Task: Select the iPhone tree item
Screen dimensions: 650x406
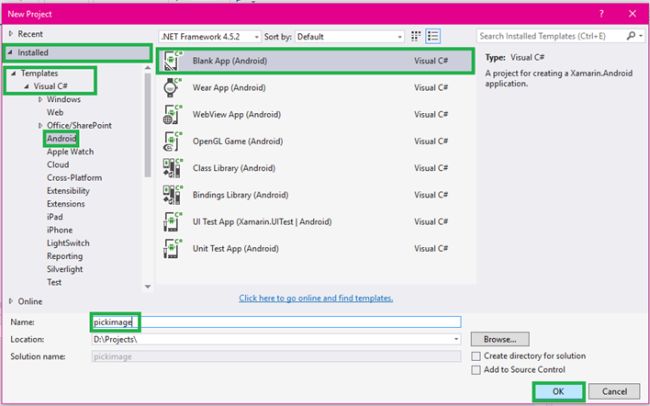Action: (59, 230)
